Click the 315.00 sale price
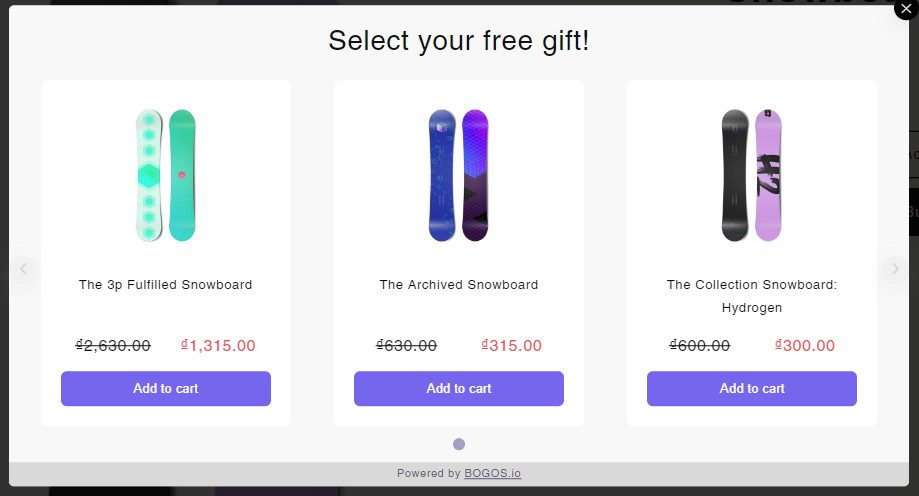Image resolution: width=919 pixels, height=496 pixels. pyautogui.click(x=511, y=346)
